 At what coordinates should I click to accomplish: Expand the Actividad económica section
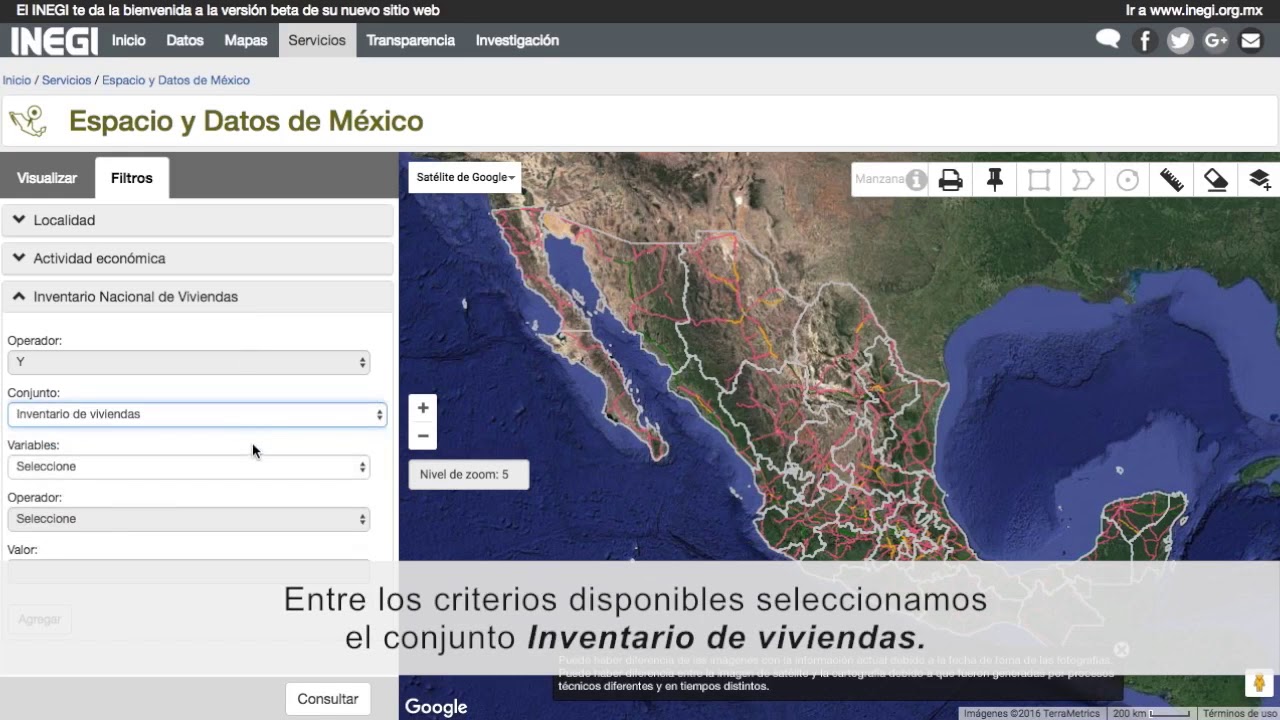pos(198,258)
